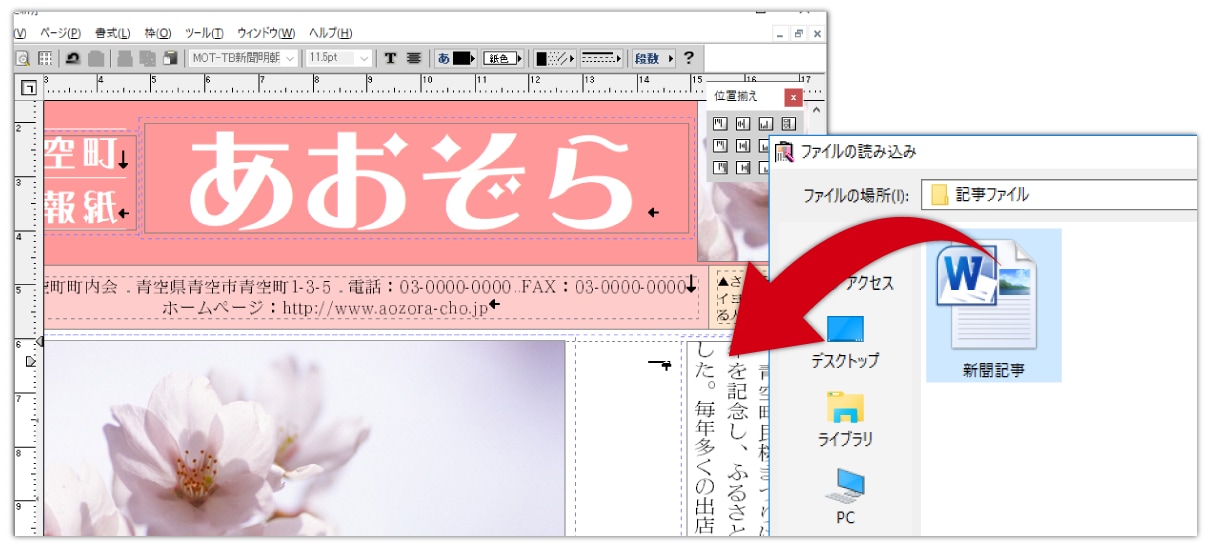Click the 報紙 text frame in the header

pyautogui.click(x=87, y=209)
